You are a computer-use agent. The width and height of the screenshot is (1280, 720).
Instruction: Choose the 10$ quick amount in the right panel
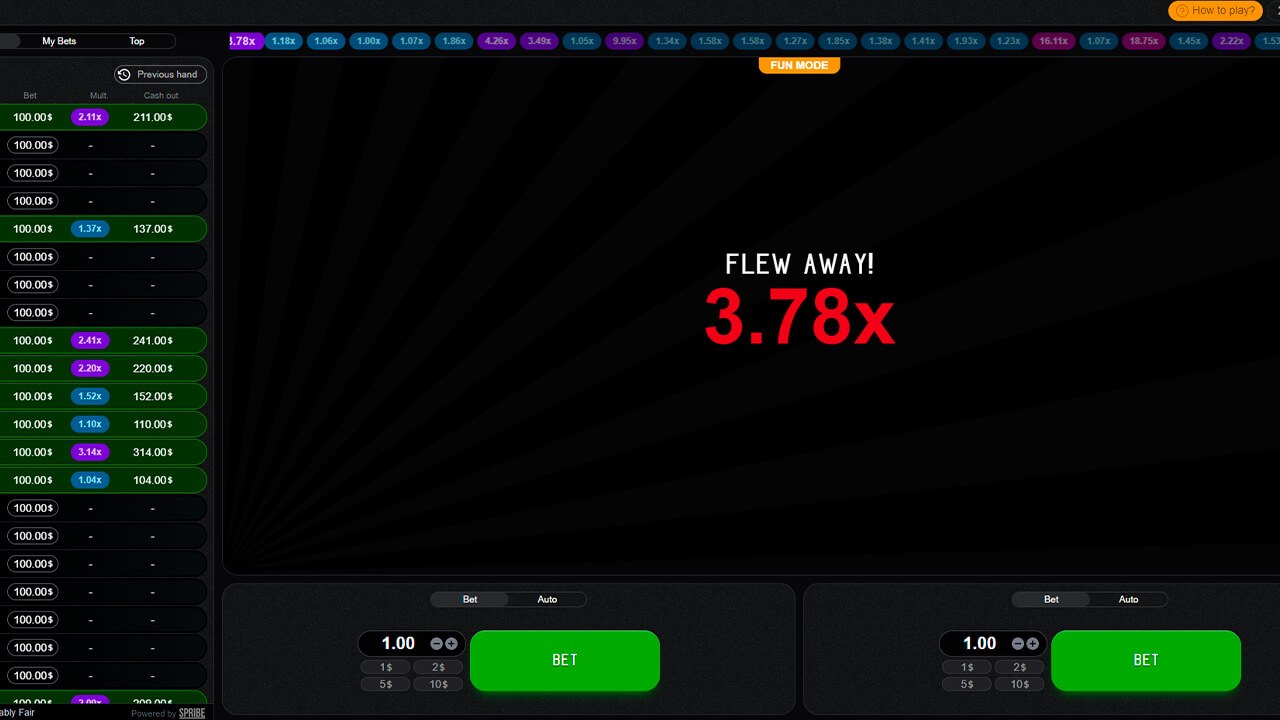pyautogui.click(x=1019, y=684)
